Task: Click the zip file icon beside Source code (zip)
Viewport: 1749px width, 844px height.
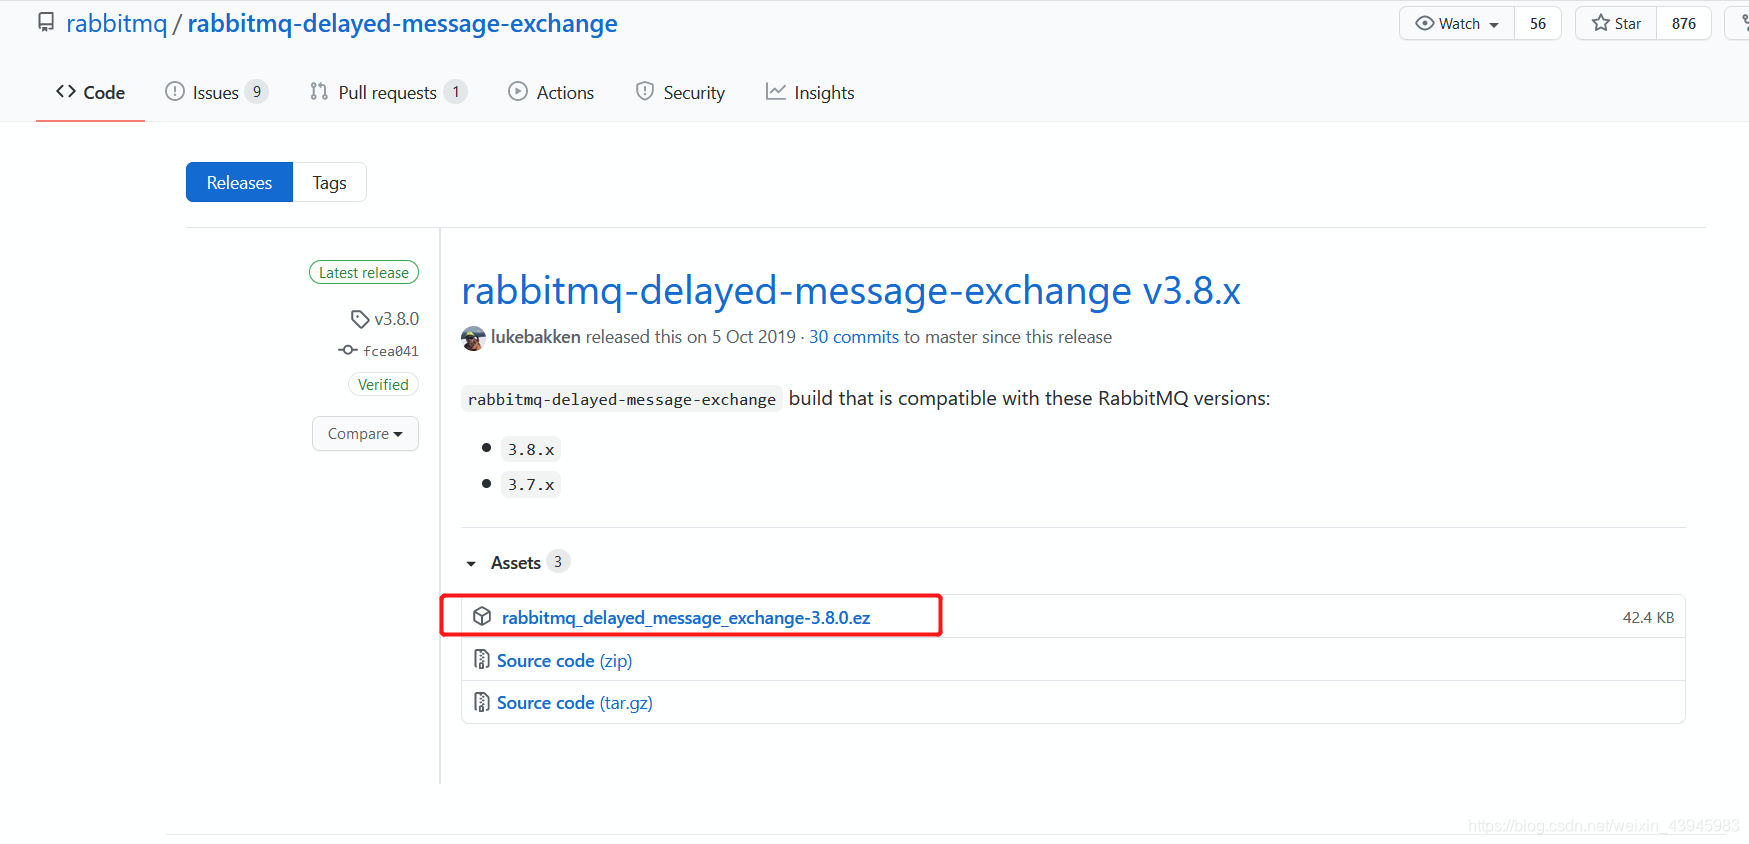Action: coord(482,660)
